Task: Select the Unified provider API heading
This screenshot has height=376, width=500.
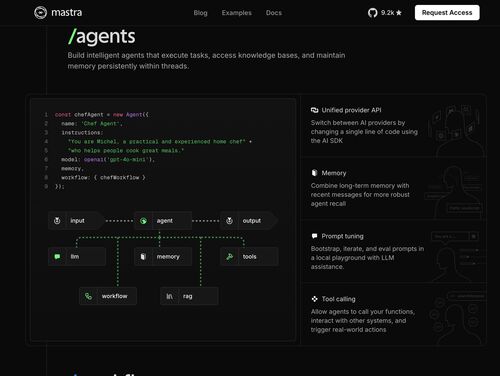Action: click(351, 110)
